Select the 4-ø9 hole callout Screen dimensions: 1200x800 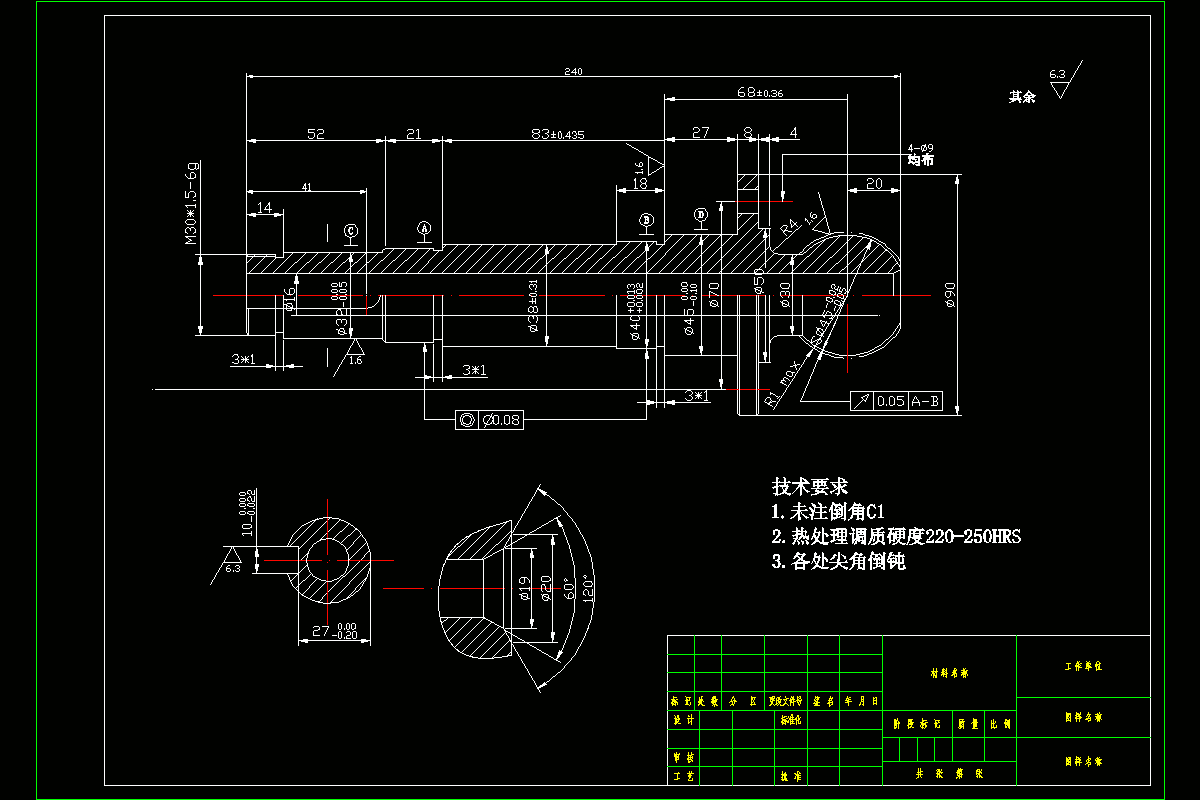point(919,147)
